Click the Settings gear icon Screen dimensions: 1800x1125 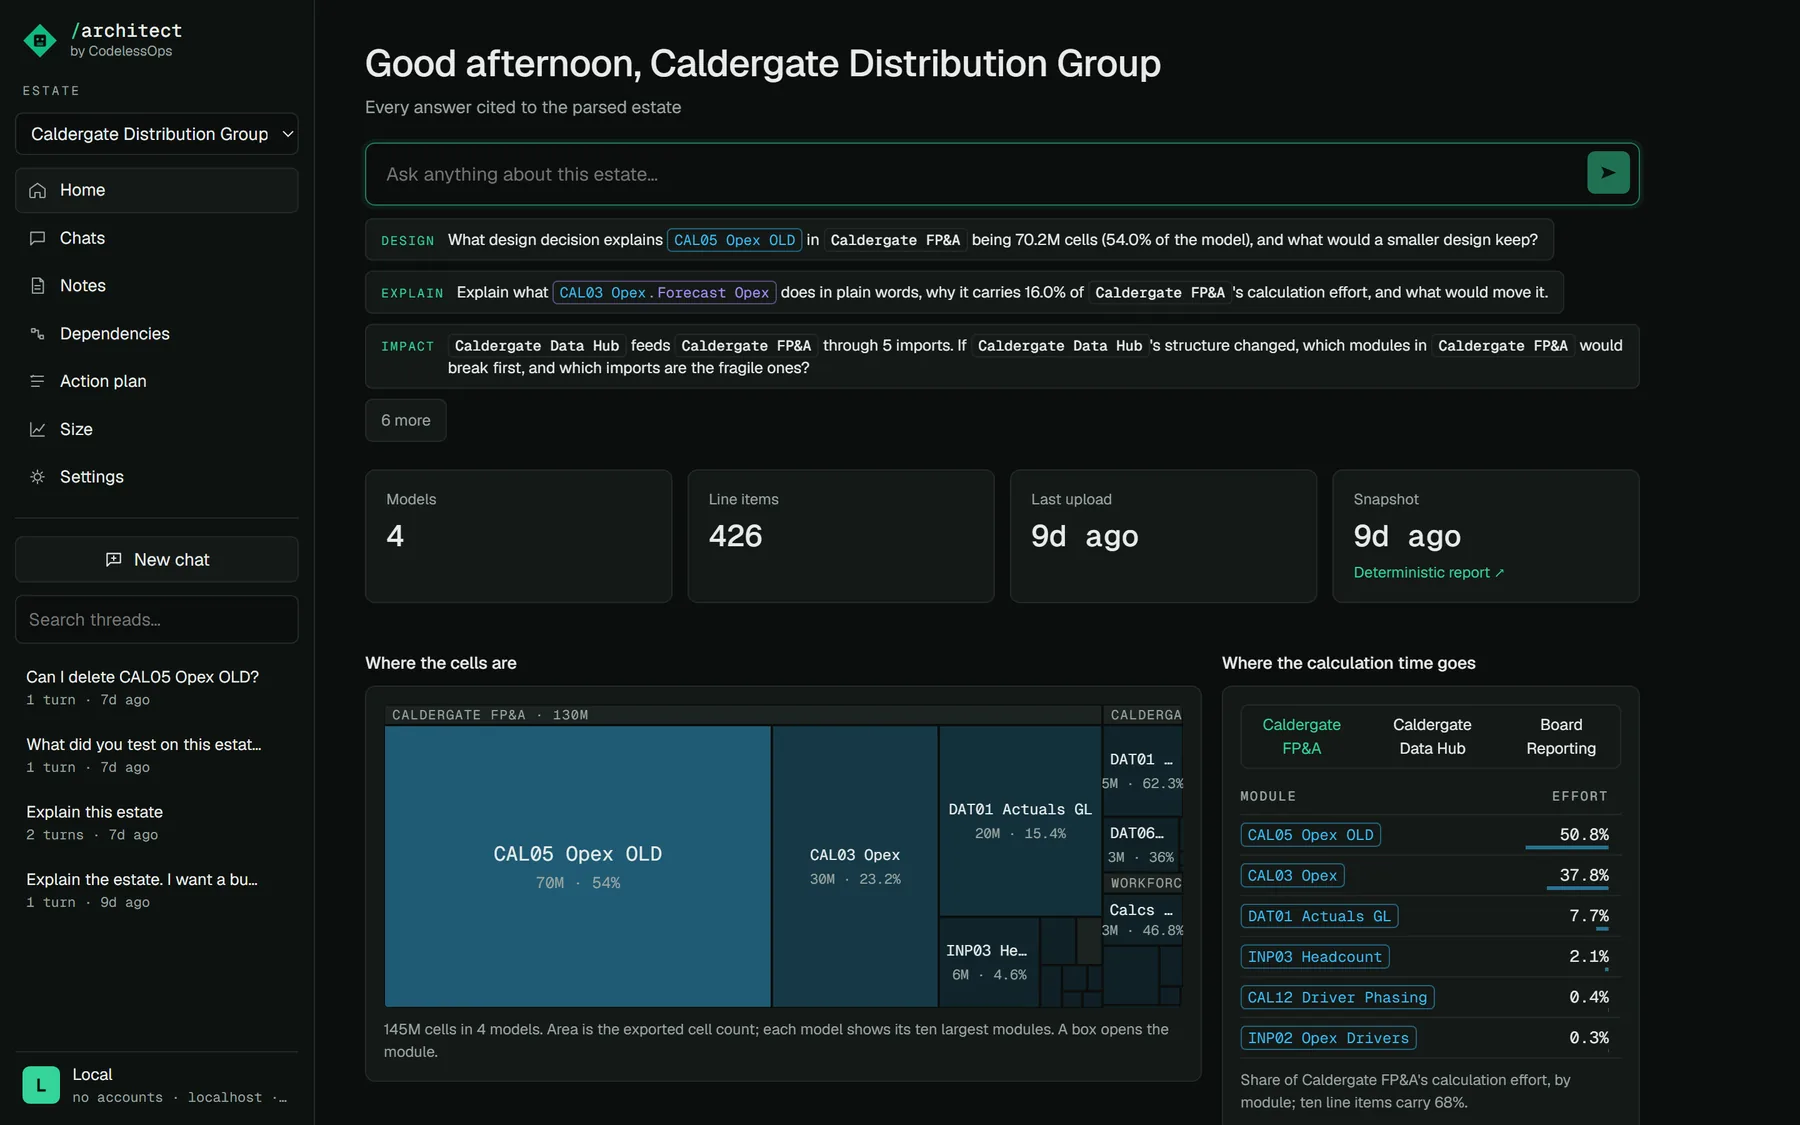point(38,477)
